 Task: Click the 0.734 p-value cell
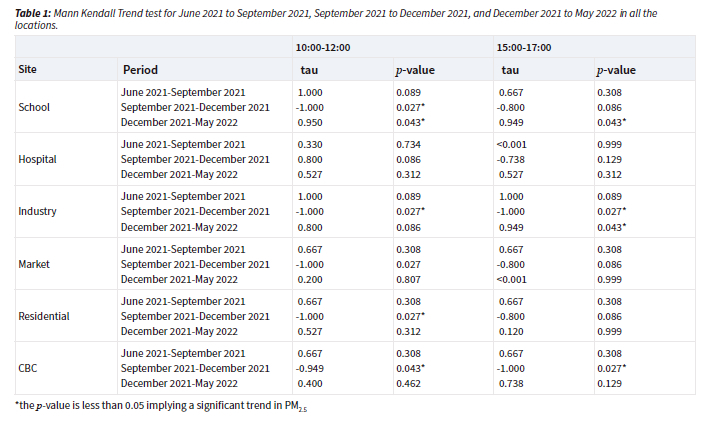[x=410, y=144]
